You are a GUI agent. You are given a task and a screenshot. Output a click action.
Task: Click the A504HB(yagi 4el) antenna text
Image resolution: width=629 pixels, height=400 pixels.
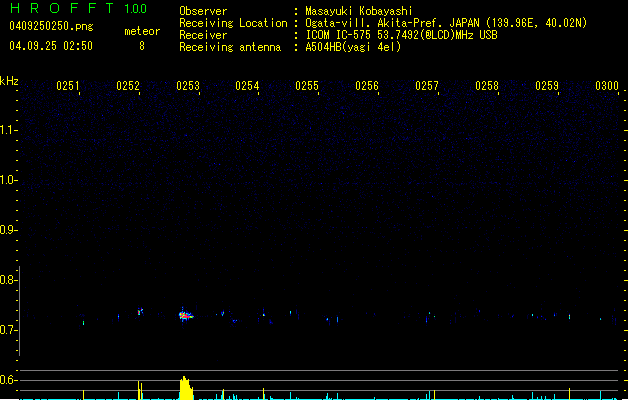click(x=353, y=47)
